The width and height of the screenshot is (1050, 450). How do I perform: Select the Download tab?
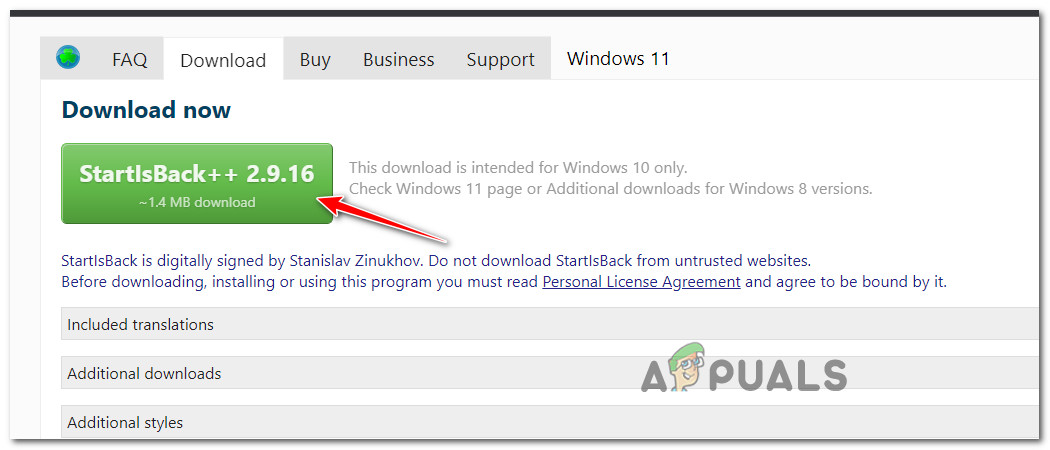(x=223, y=60)
